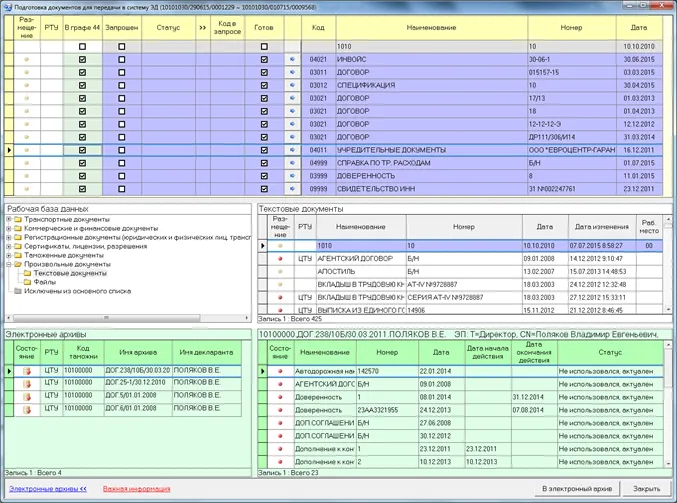Click Статус header in top table
This screenshot has width=677, height=503.
pyautogui.click(x=168, y=28)
